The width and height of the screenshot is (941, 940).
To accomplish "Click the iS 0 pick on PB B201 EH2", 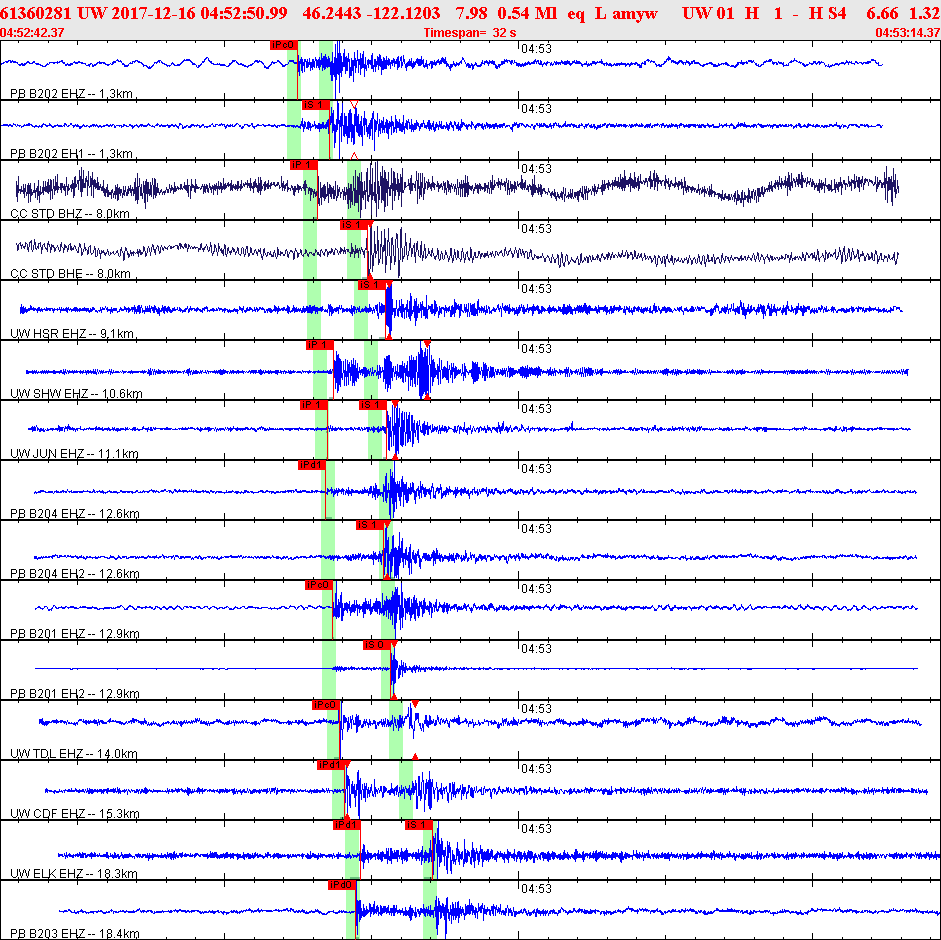I will (377, 645).
